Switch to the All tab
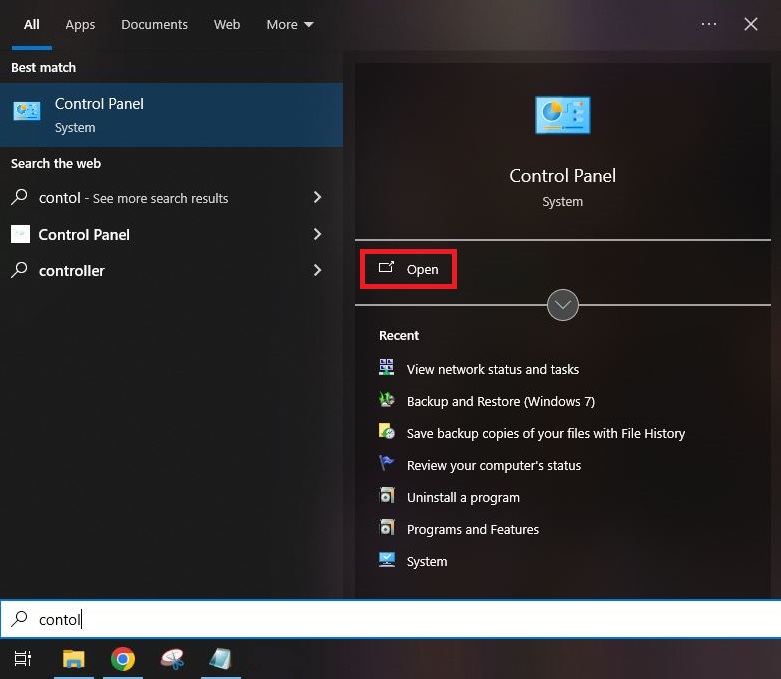Image resolution: width=781 pixels, height=679 pixels. pos(31,24)
